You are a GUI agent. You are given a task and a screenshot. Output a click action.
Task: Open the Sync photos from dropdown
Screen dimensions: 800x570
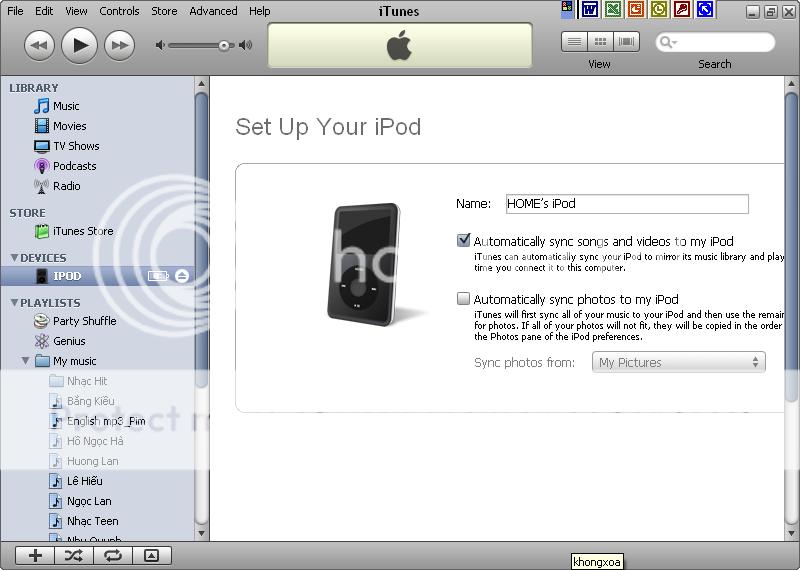(679, 362)
